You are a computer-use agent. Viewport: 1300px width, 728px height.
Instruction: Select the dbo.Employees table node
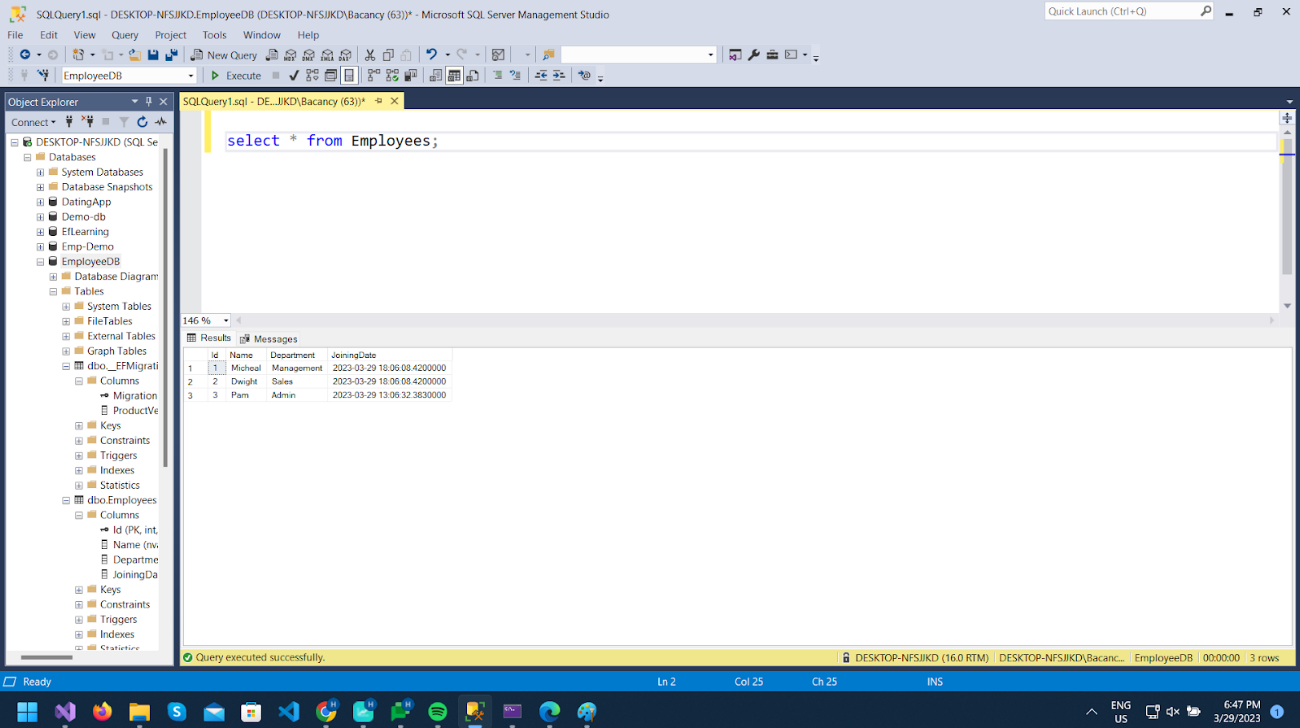click(x=122, y=500)
